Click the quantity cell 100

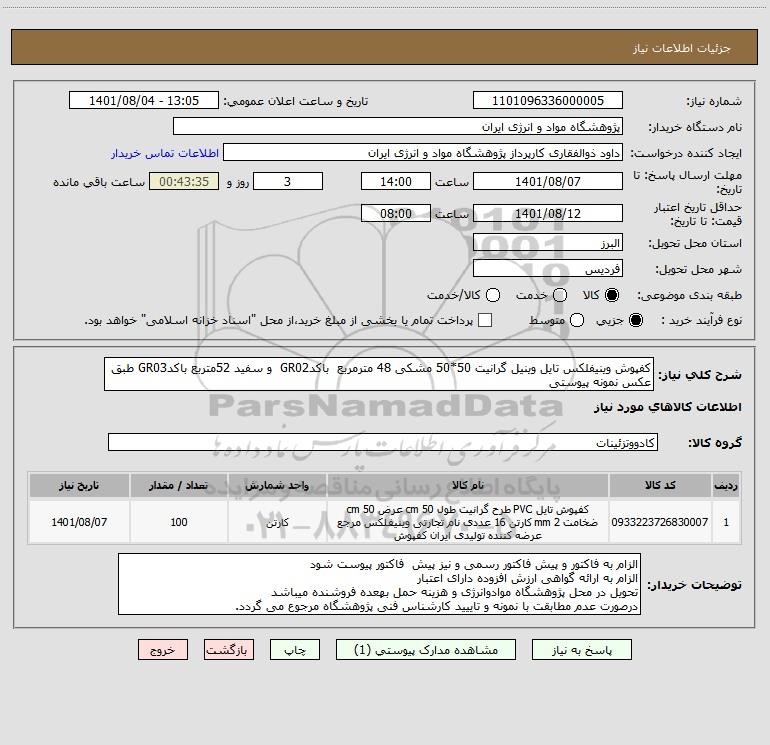[179, 522]
